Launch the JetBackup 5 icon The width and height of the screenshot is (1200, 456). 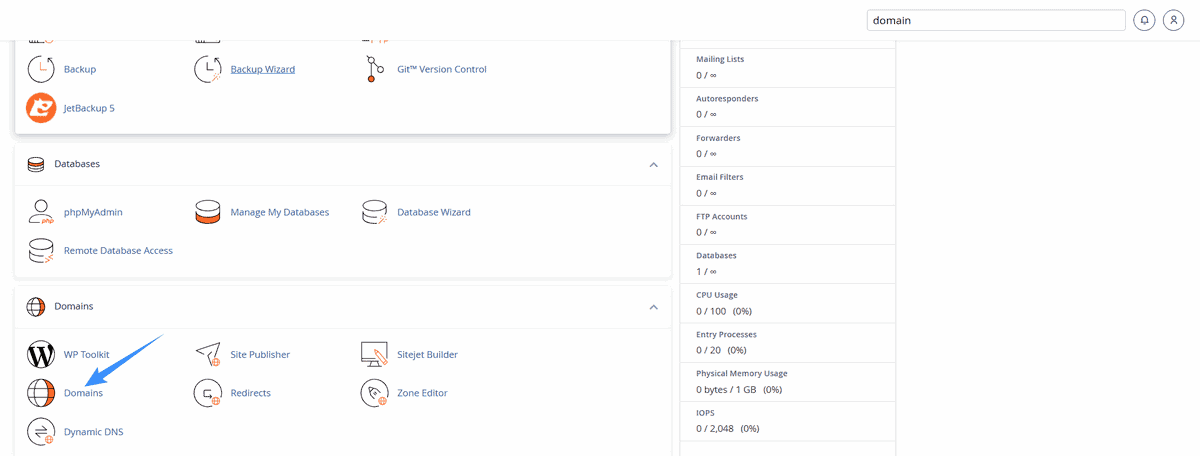pyautogui.click(x=41, y=107)
